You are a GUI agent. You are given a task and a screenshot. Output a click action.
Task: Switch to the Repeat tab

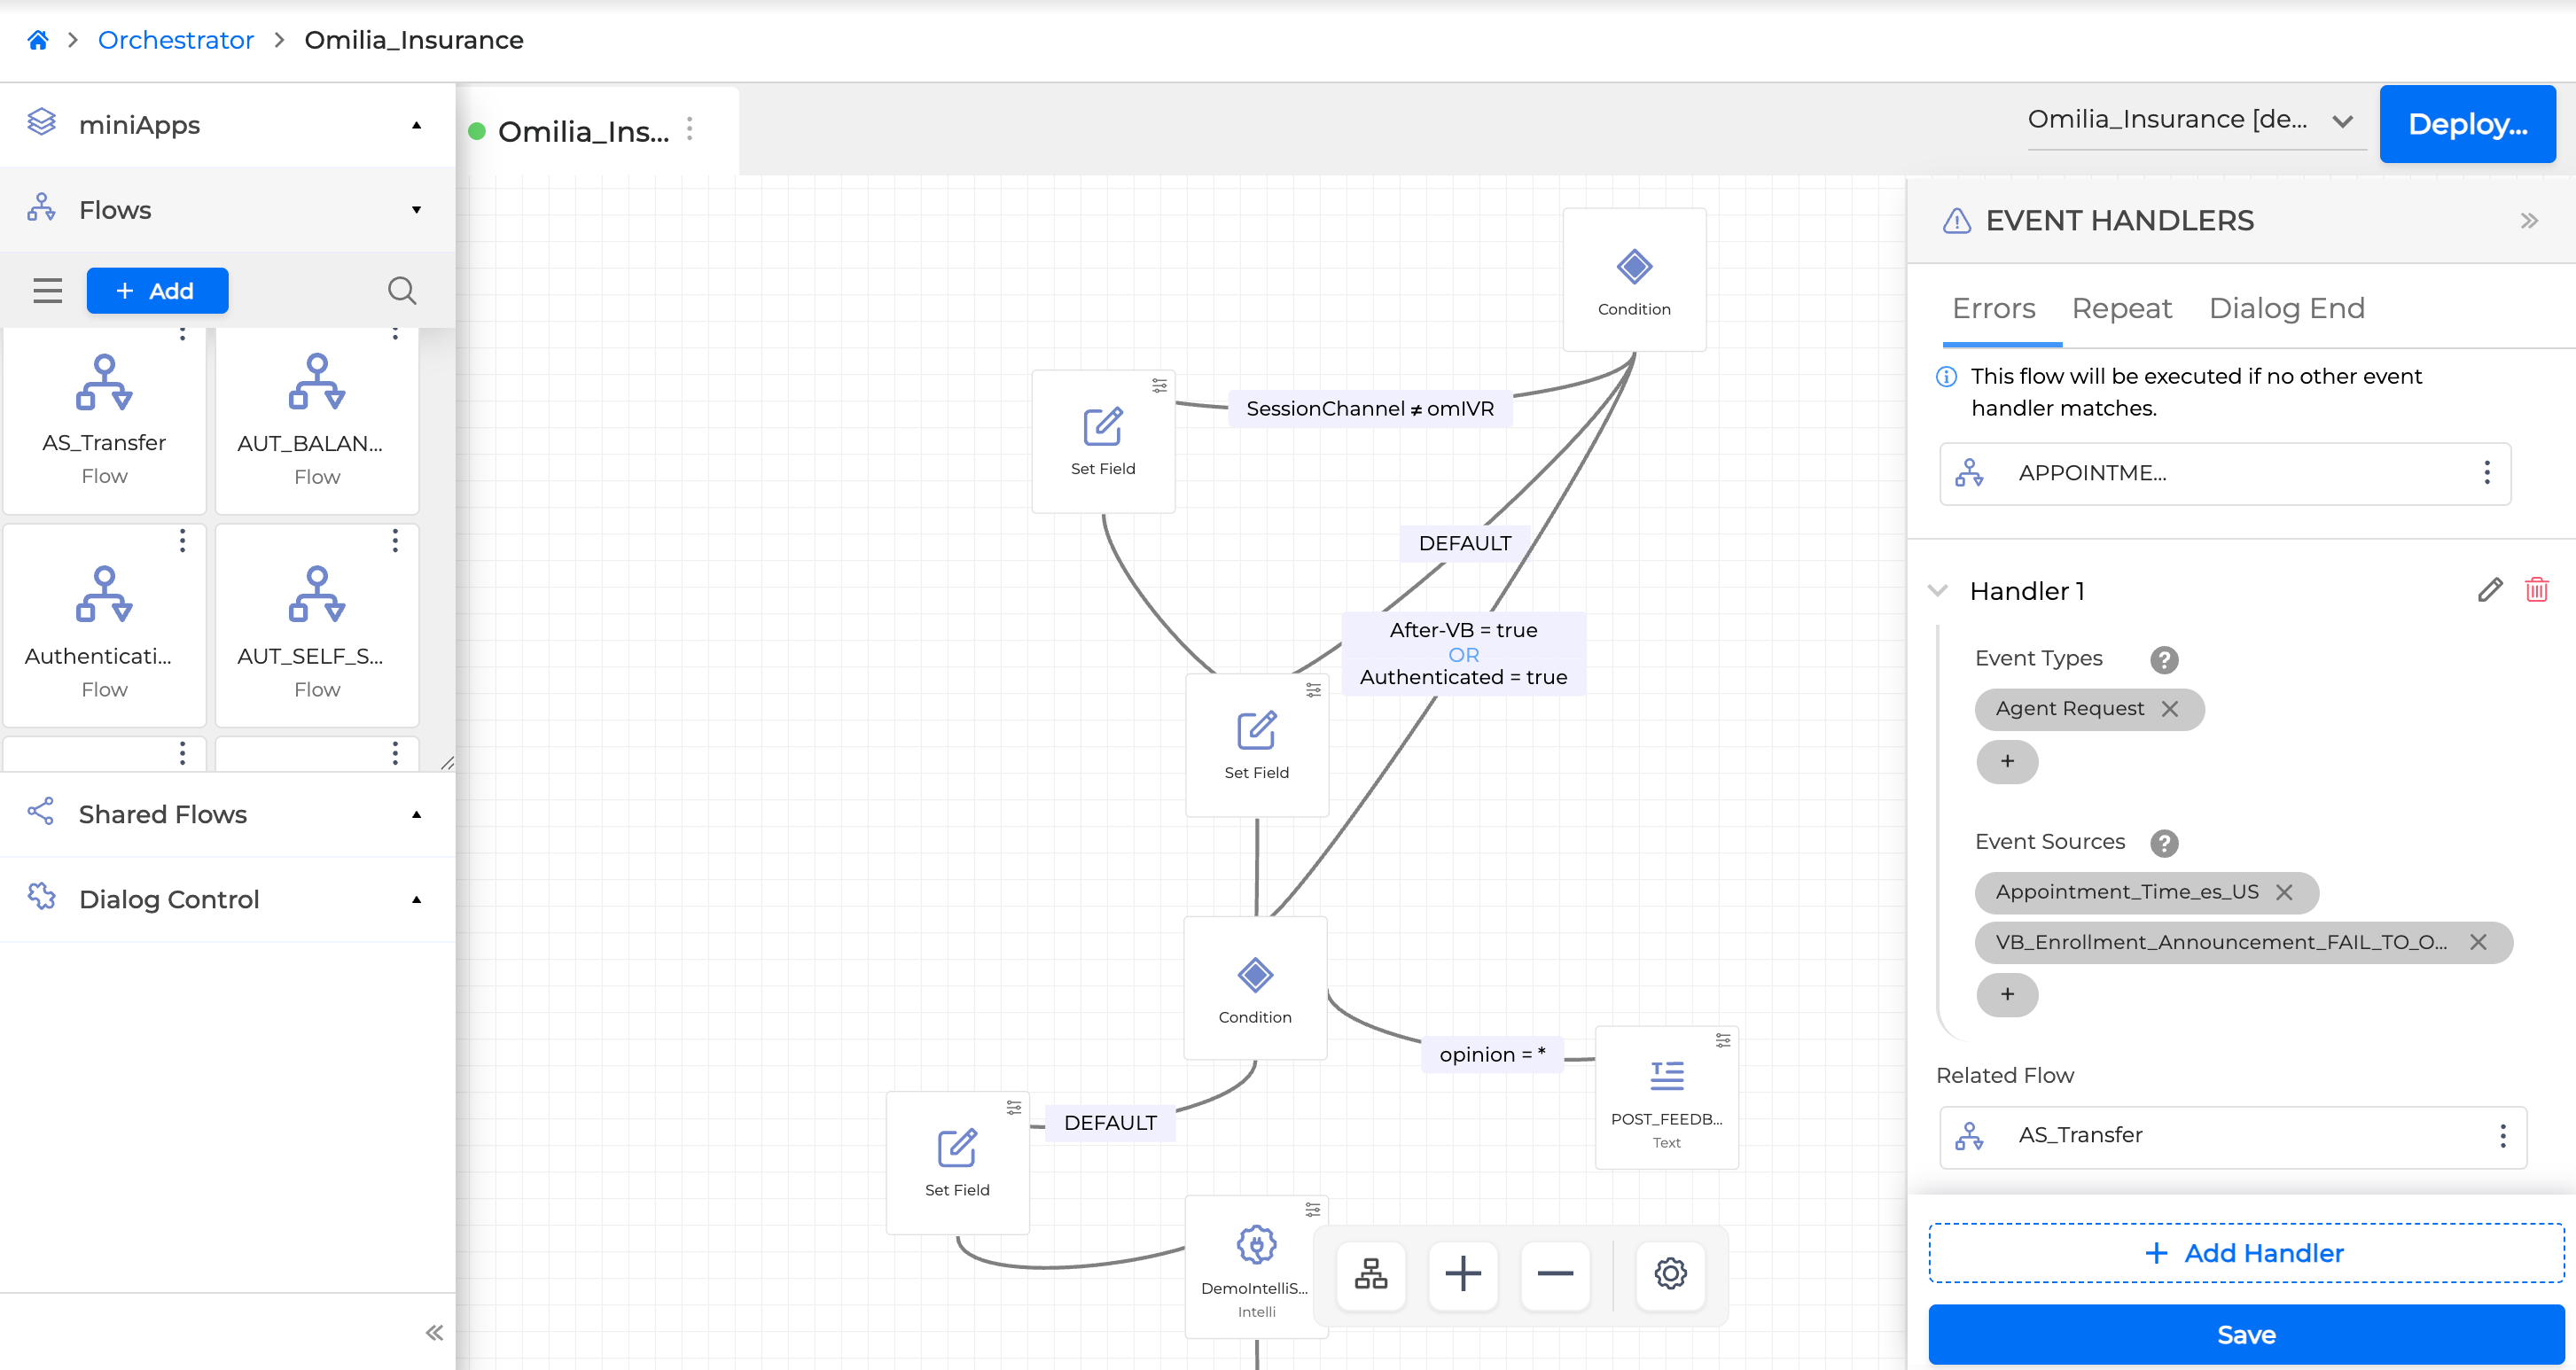point(2121,309)
